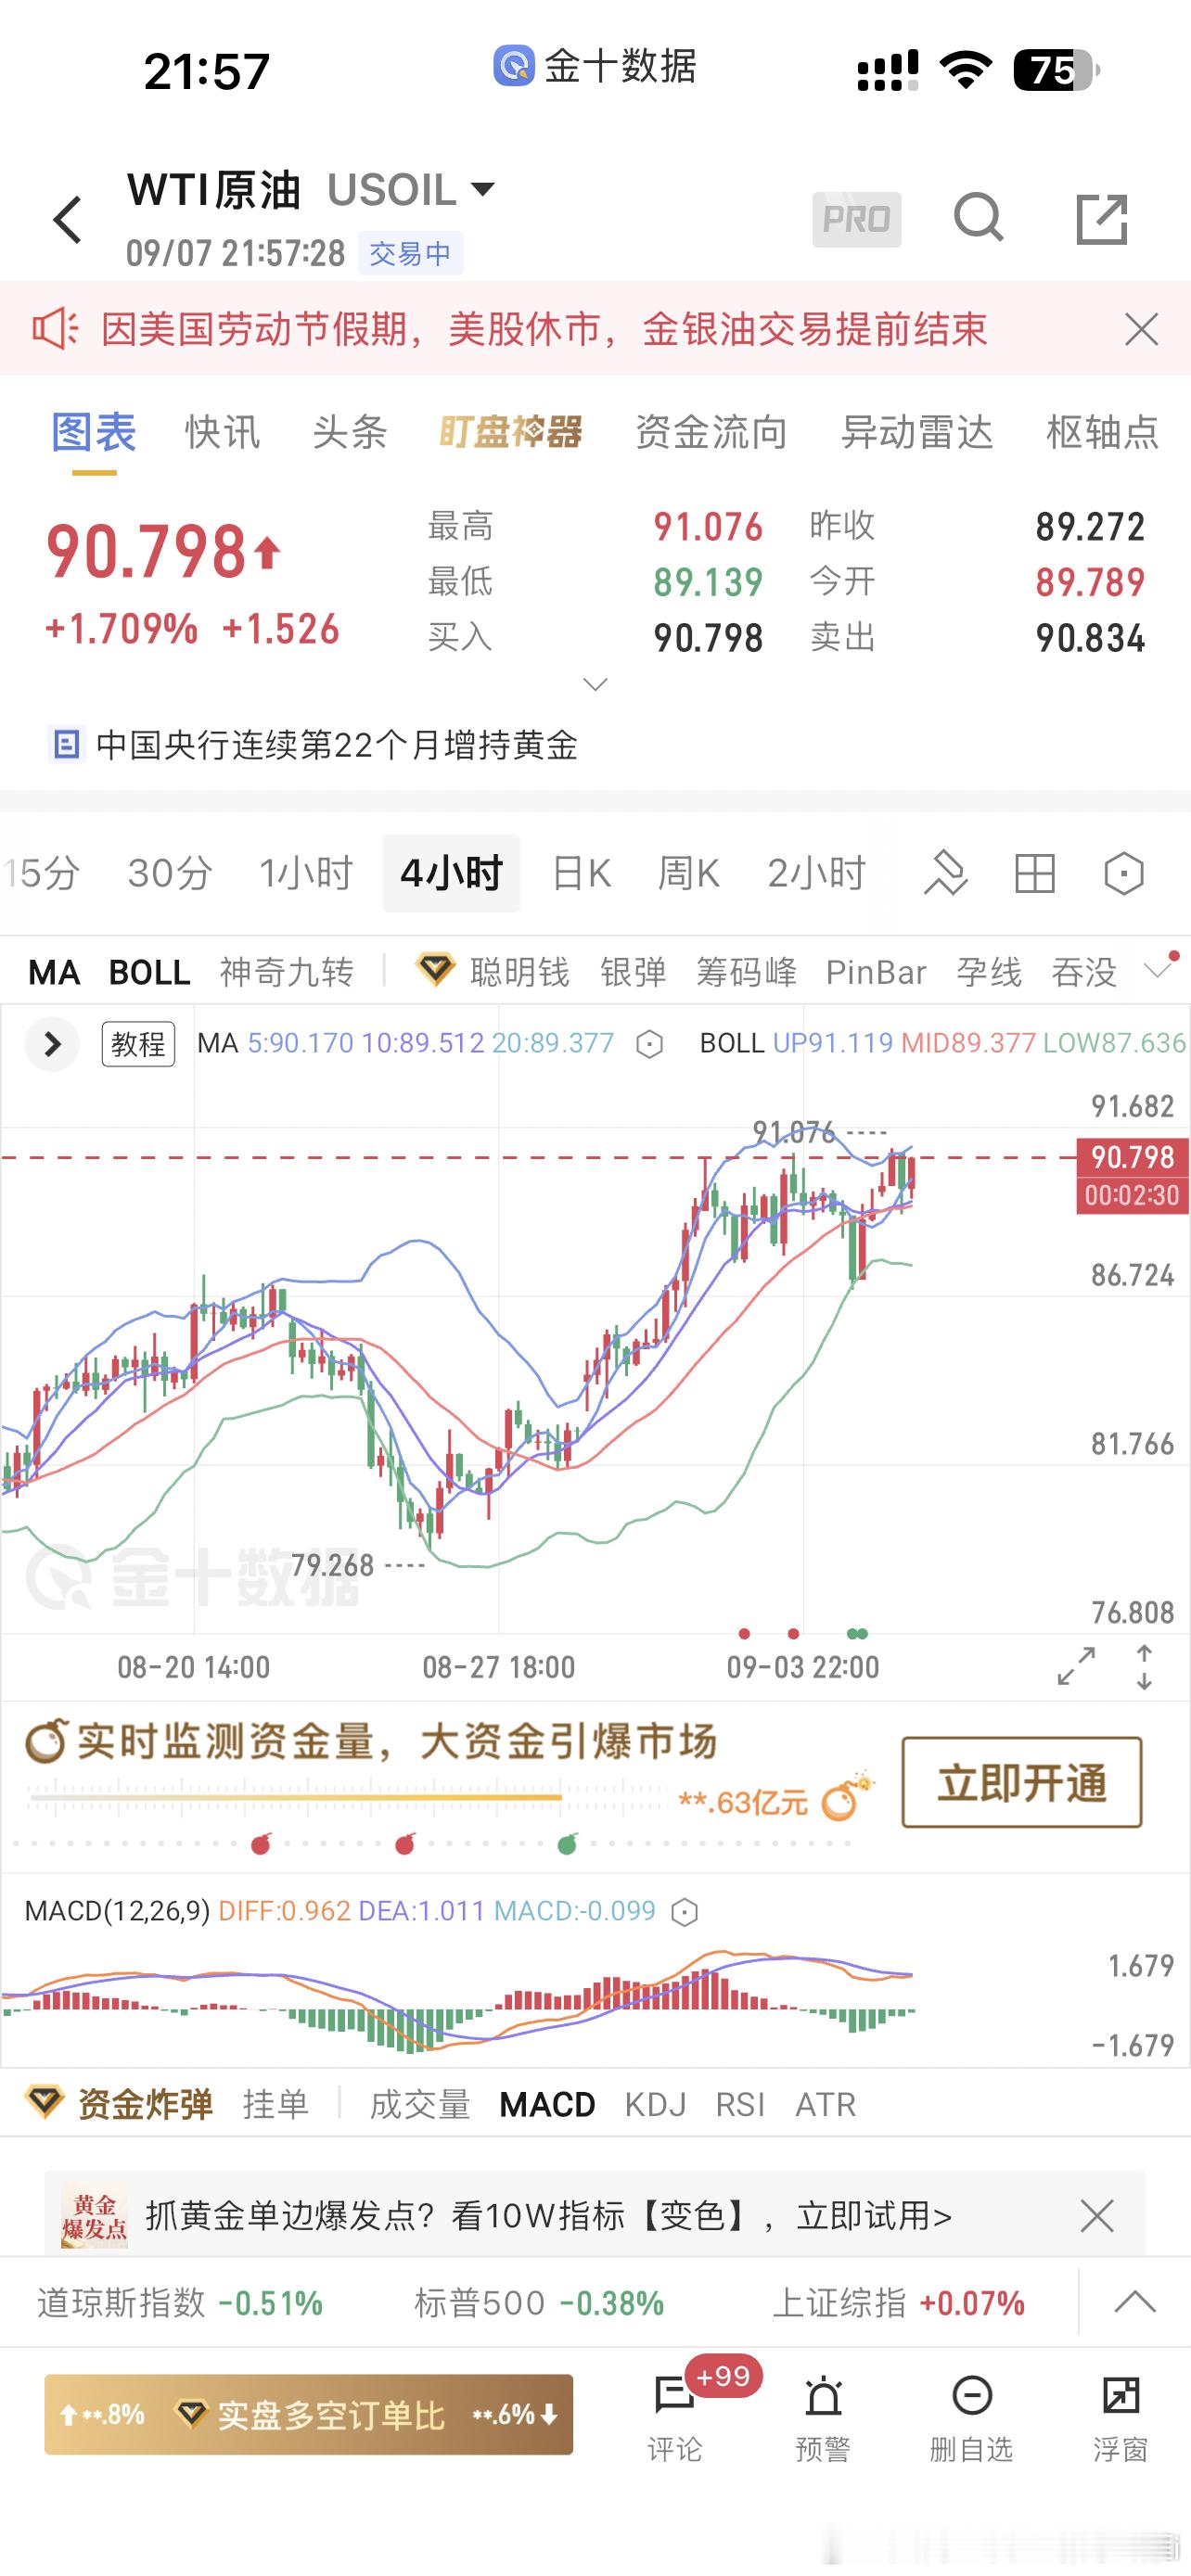Switch sub-chart to ATR
1191x2576 pixels.
coord(825,2105)
